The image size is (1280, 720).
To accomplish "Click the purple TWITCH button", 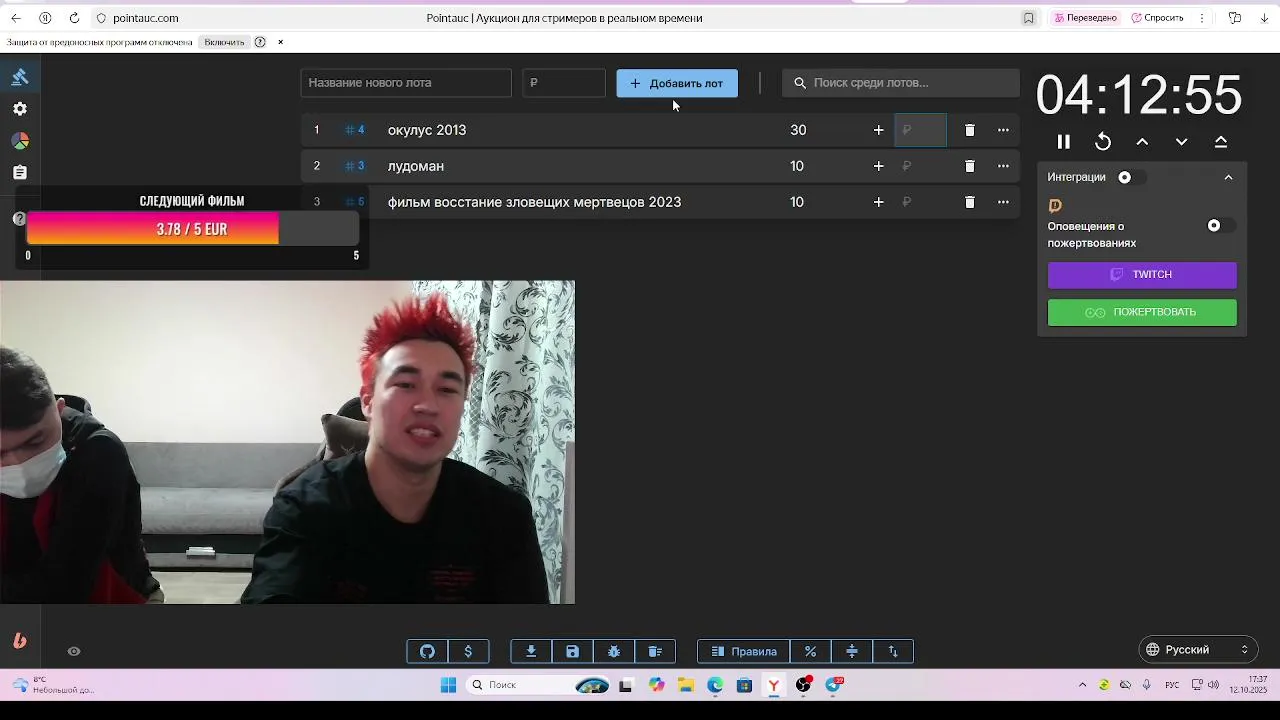I will (1142, 275).
